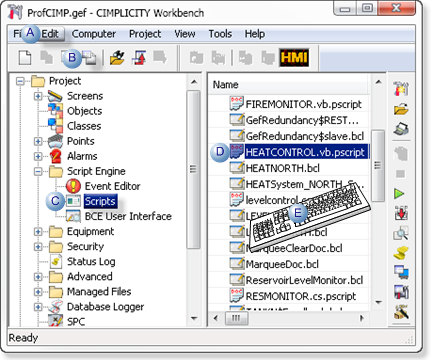Collapse the Script Engine folder

pos(38,171)
